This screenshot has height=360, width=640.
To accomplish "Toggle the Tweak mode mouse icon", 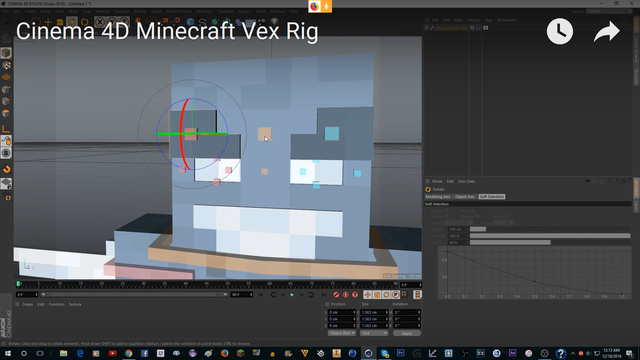I will [x=6, y=141].
